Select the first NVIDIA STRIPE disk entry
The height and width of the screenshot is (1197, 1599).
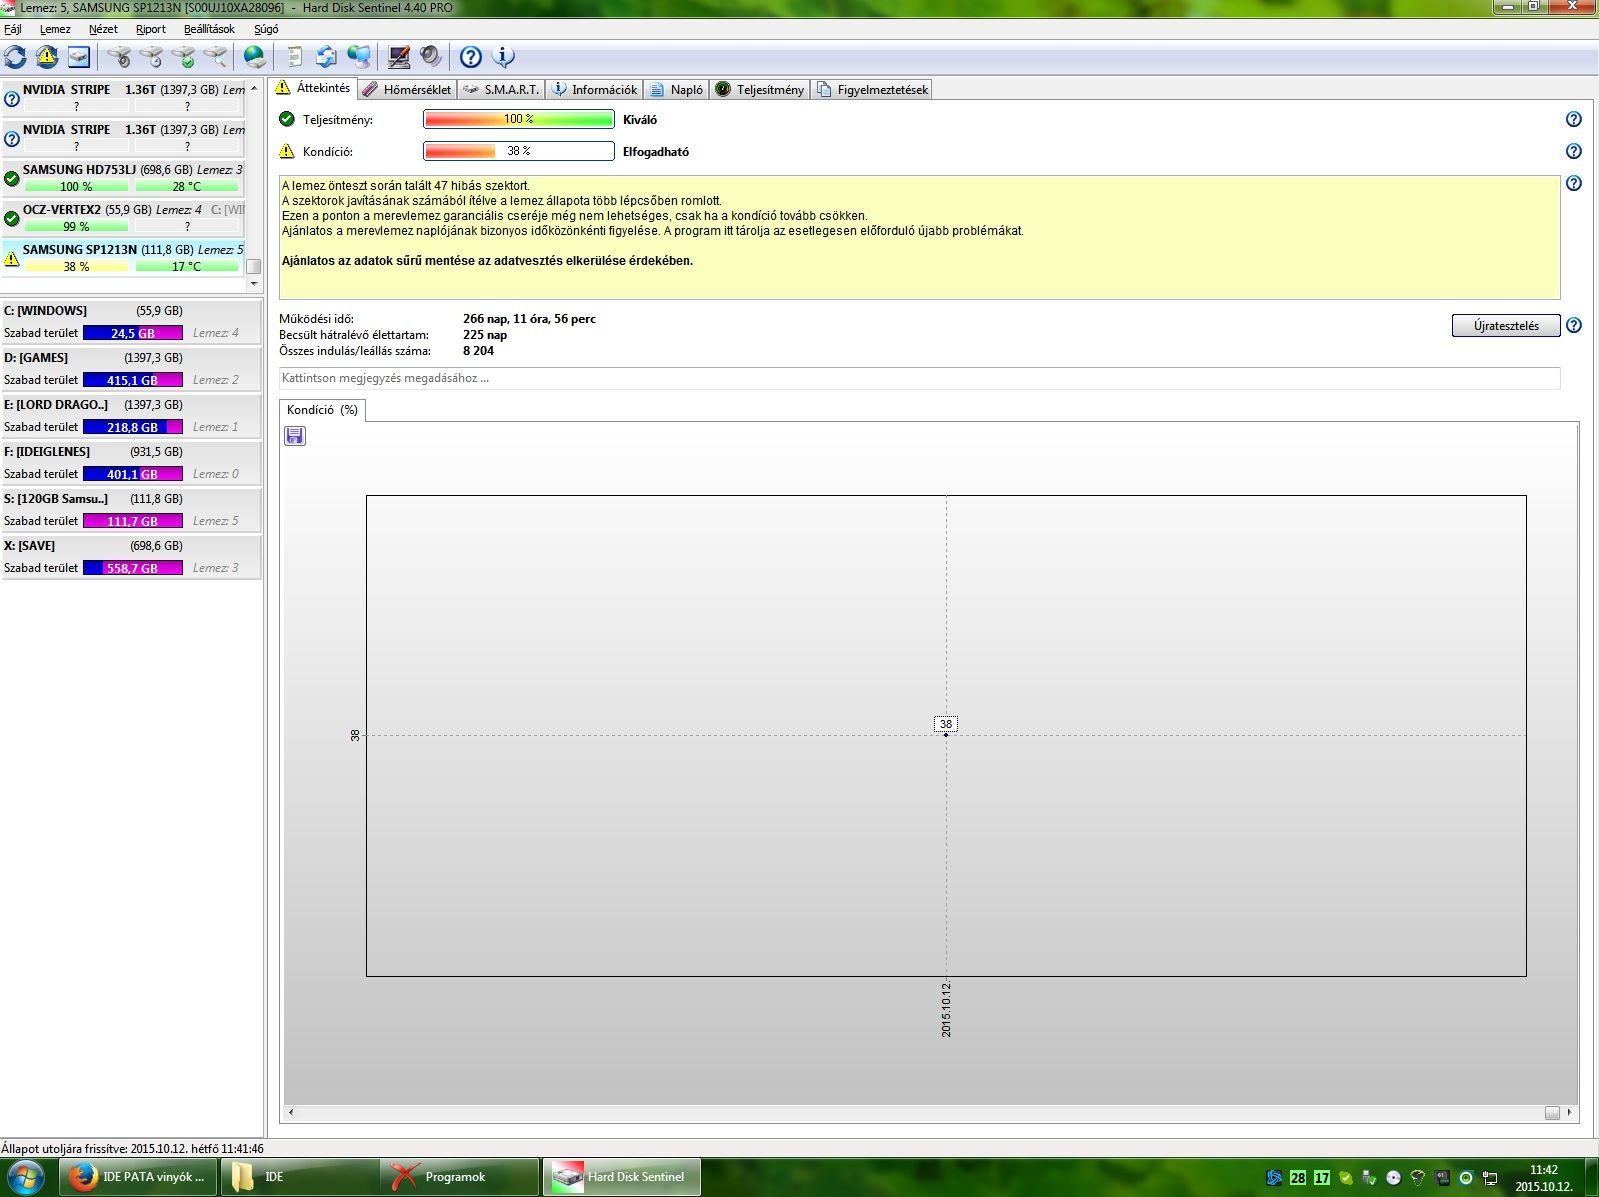tap(123, 98)
